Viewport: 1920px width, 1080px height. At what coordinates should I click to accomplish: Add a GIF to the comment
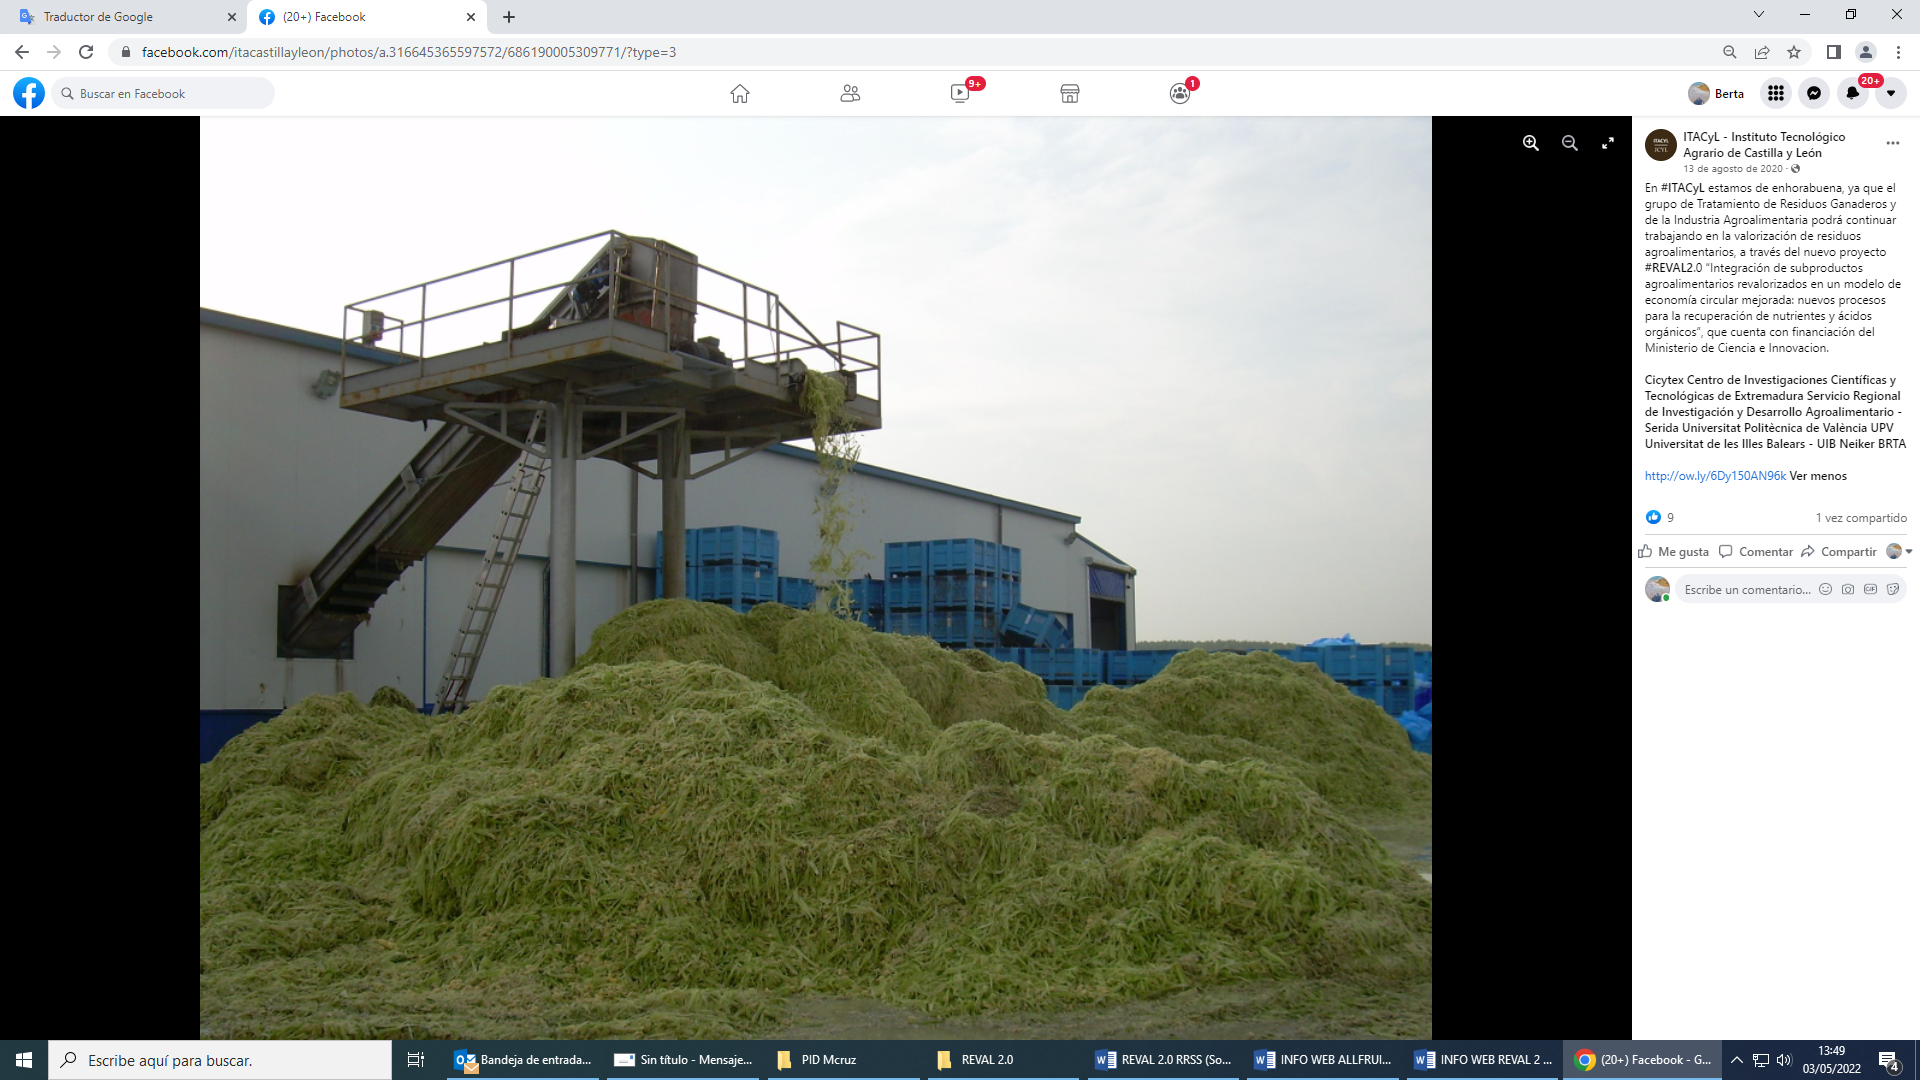tap(1871, 590)
